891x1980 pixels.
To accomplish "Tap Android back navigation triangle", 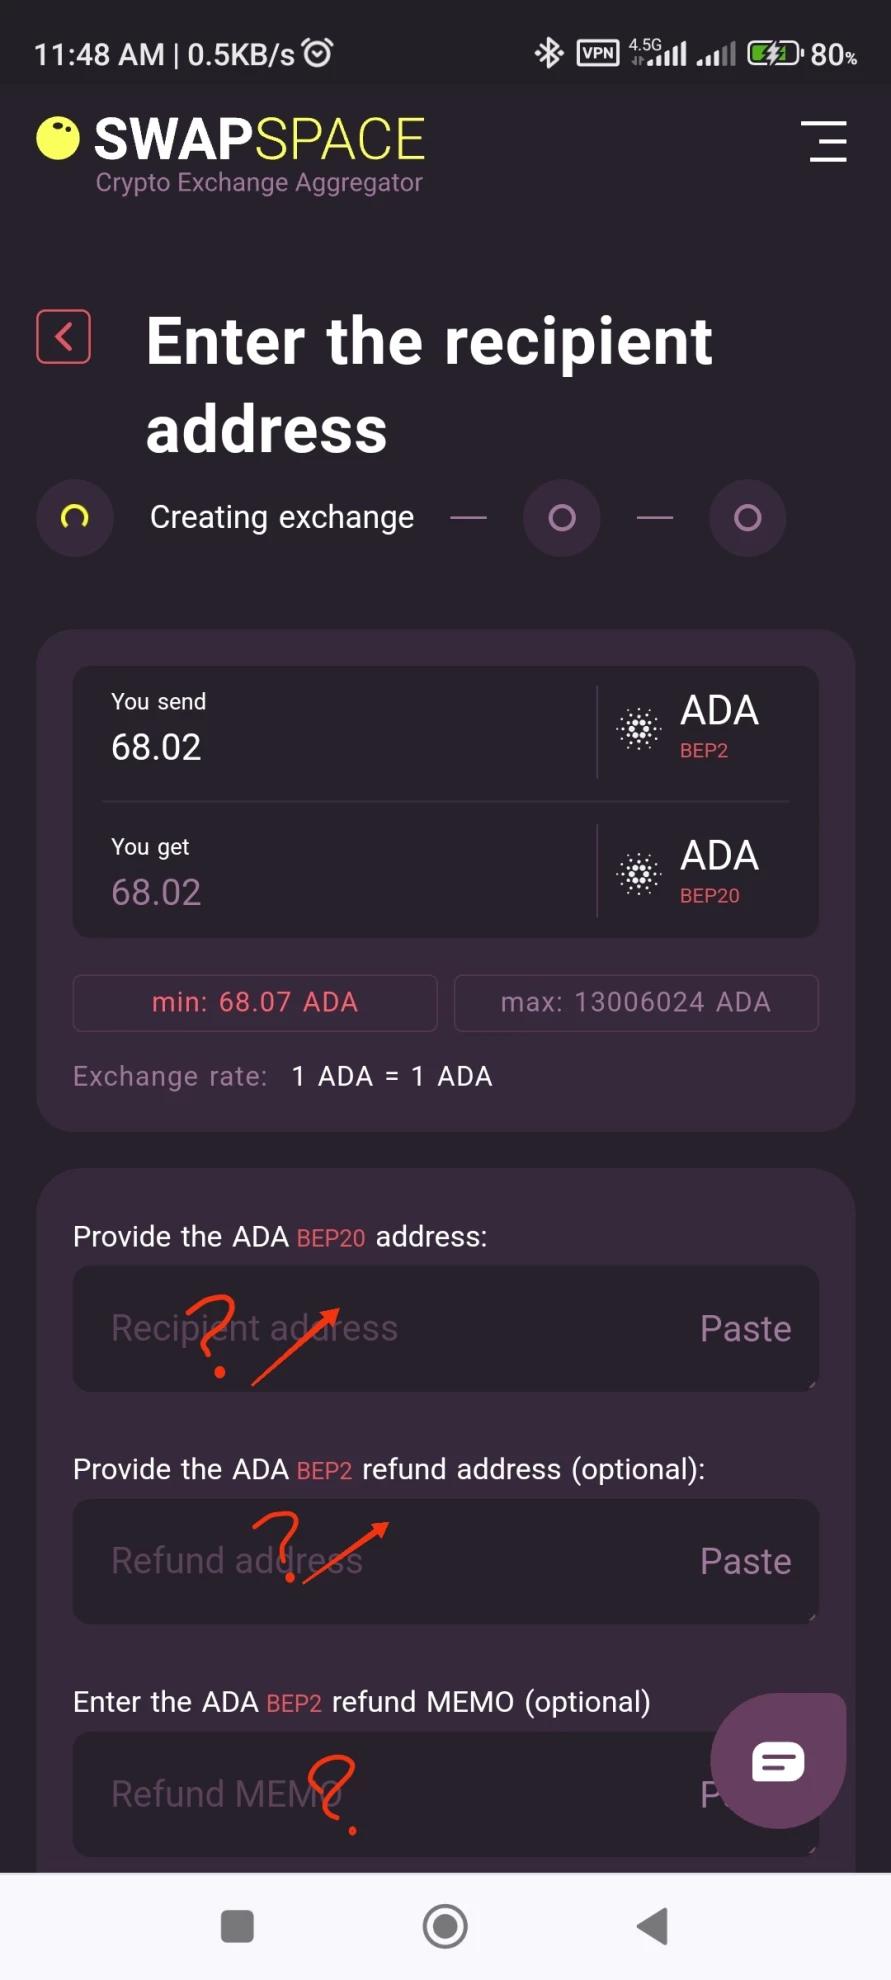I will click(x=653, y=1926).
